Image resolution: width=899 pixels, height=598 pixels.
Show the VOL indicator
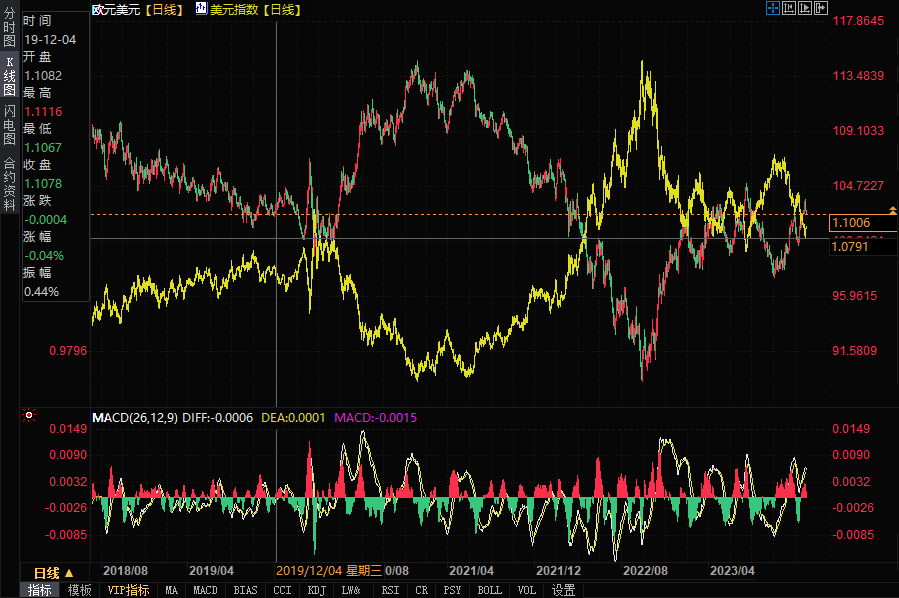(x=526, y=590)
